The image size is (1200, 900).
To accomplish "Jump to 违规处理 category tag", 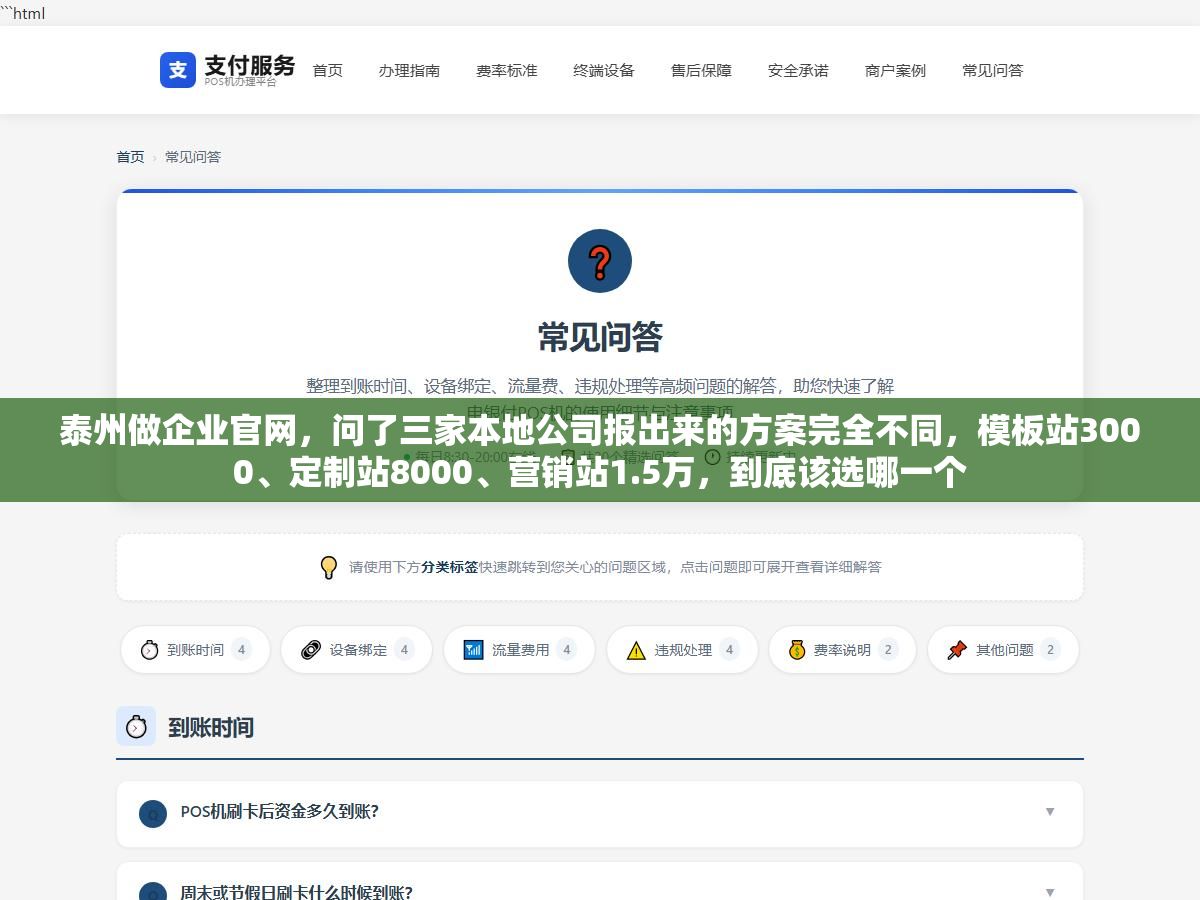I will (682, 650).
